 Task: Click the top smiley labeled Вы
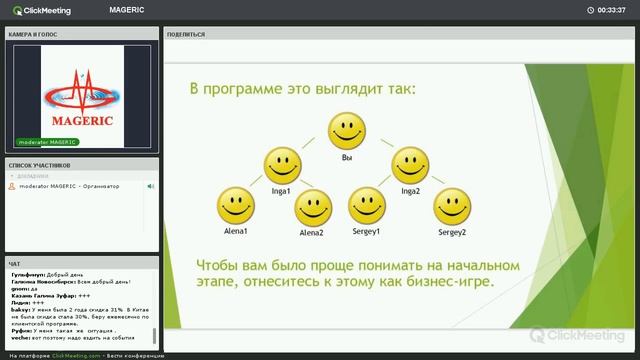click(347, 131)
